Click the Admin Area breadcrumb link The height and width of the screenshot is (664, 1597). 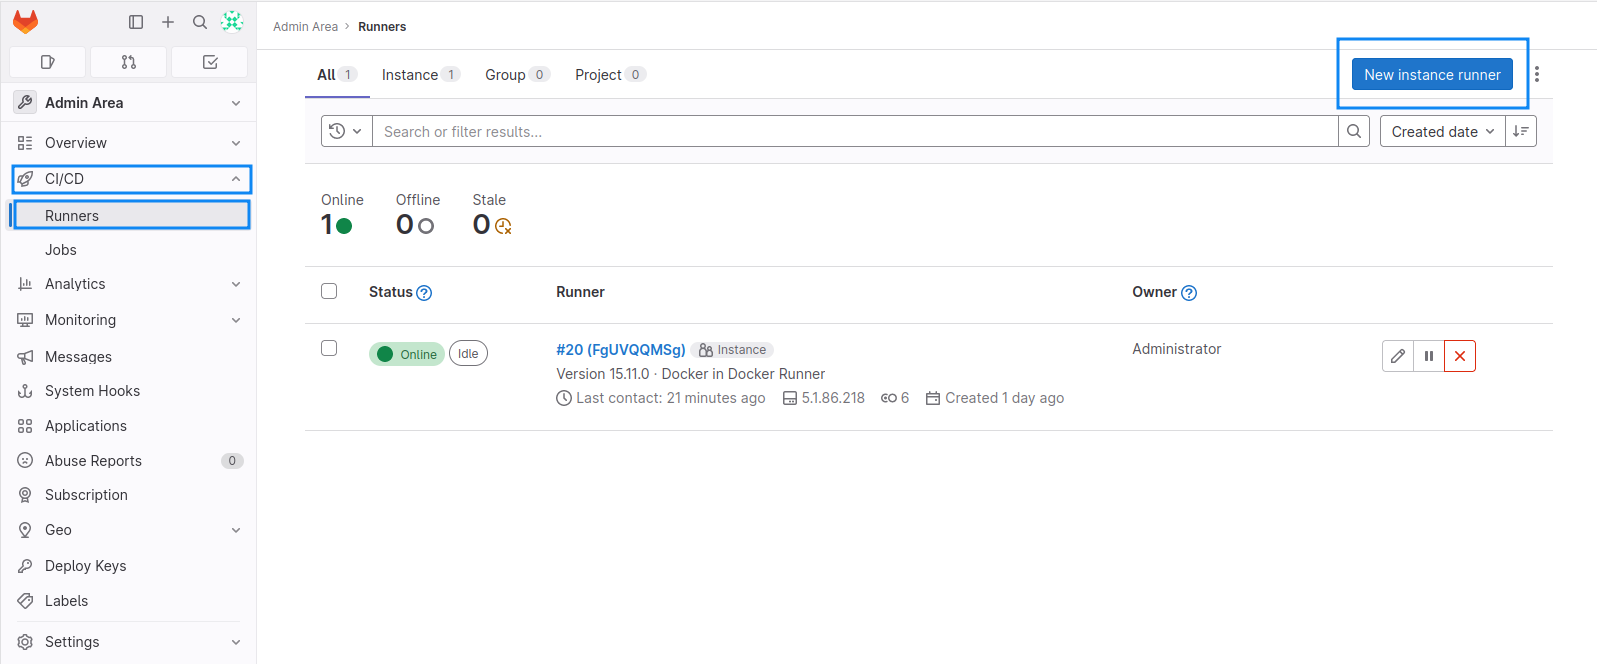point(305,27)
